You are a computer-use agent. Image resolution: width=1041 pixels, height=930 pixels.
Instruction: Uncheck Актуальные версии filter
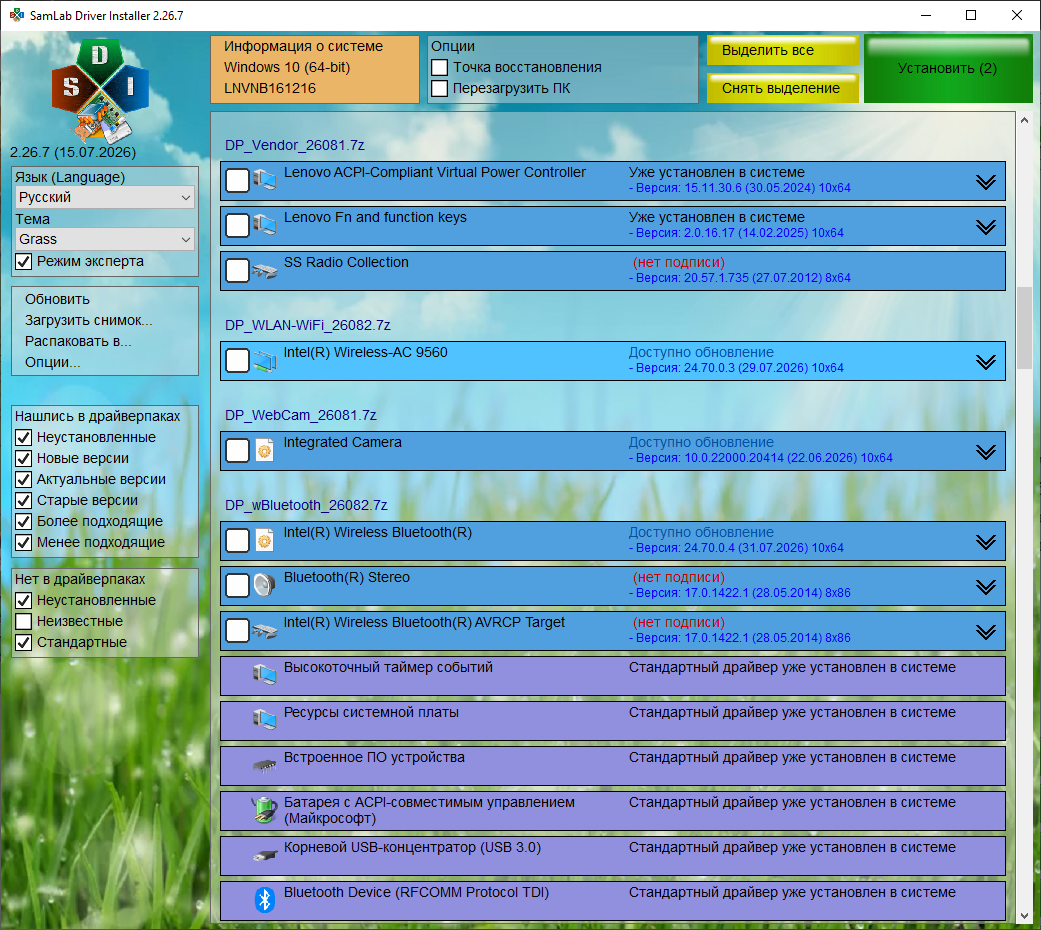click(x=24, y=479)
